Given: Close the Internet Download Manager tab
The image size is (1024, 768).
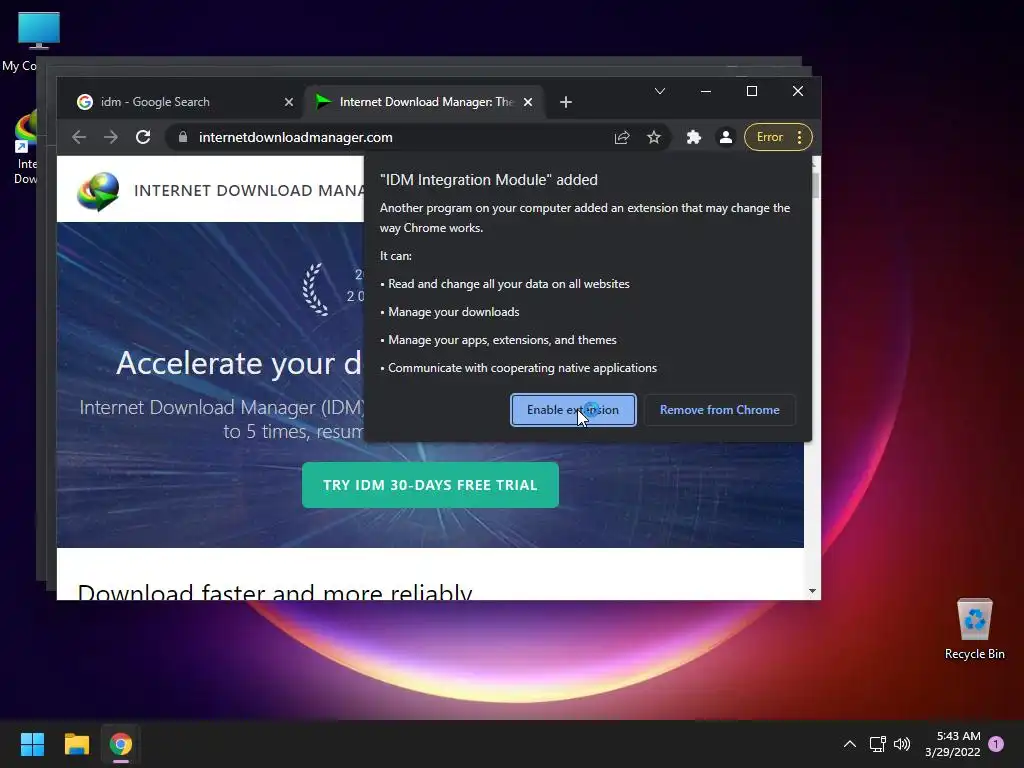Looking at the screenshot, I should [528, 103].
